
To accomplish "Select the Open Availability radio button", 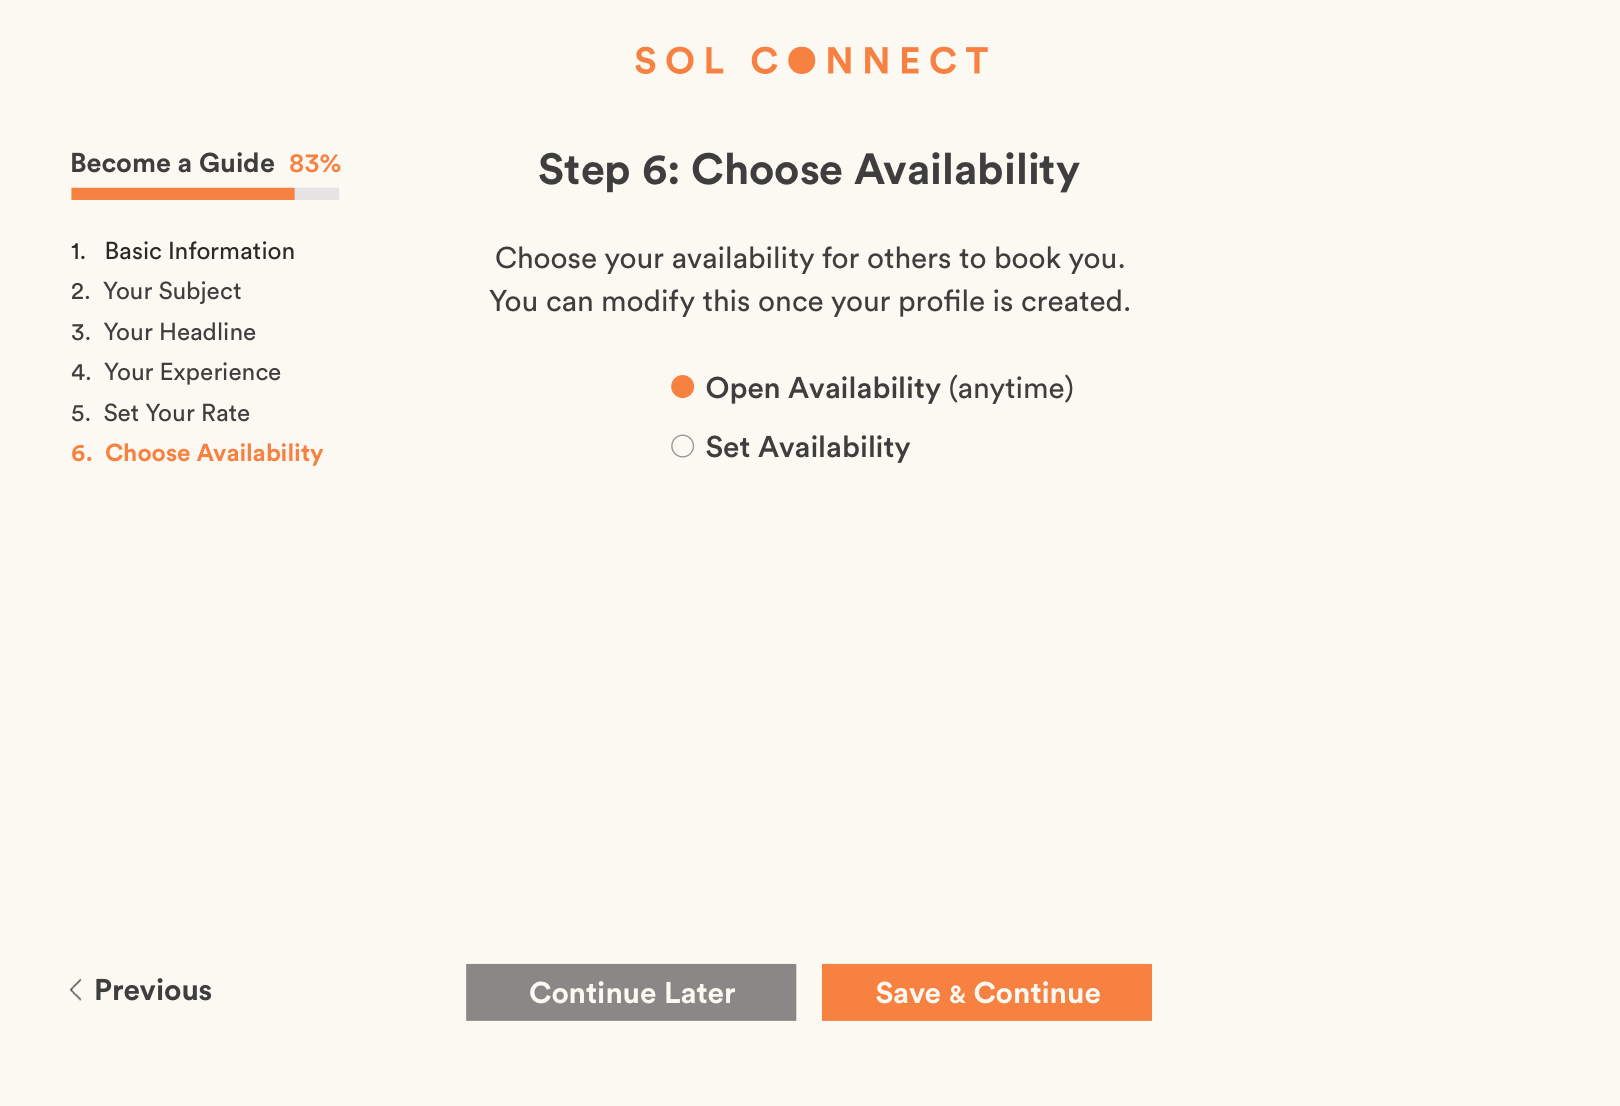I will (682, 387).
